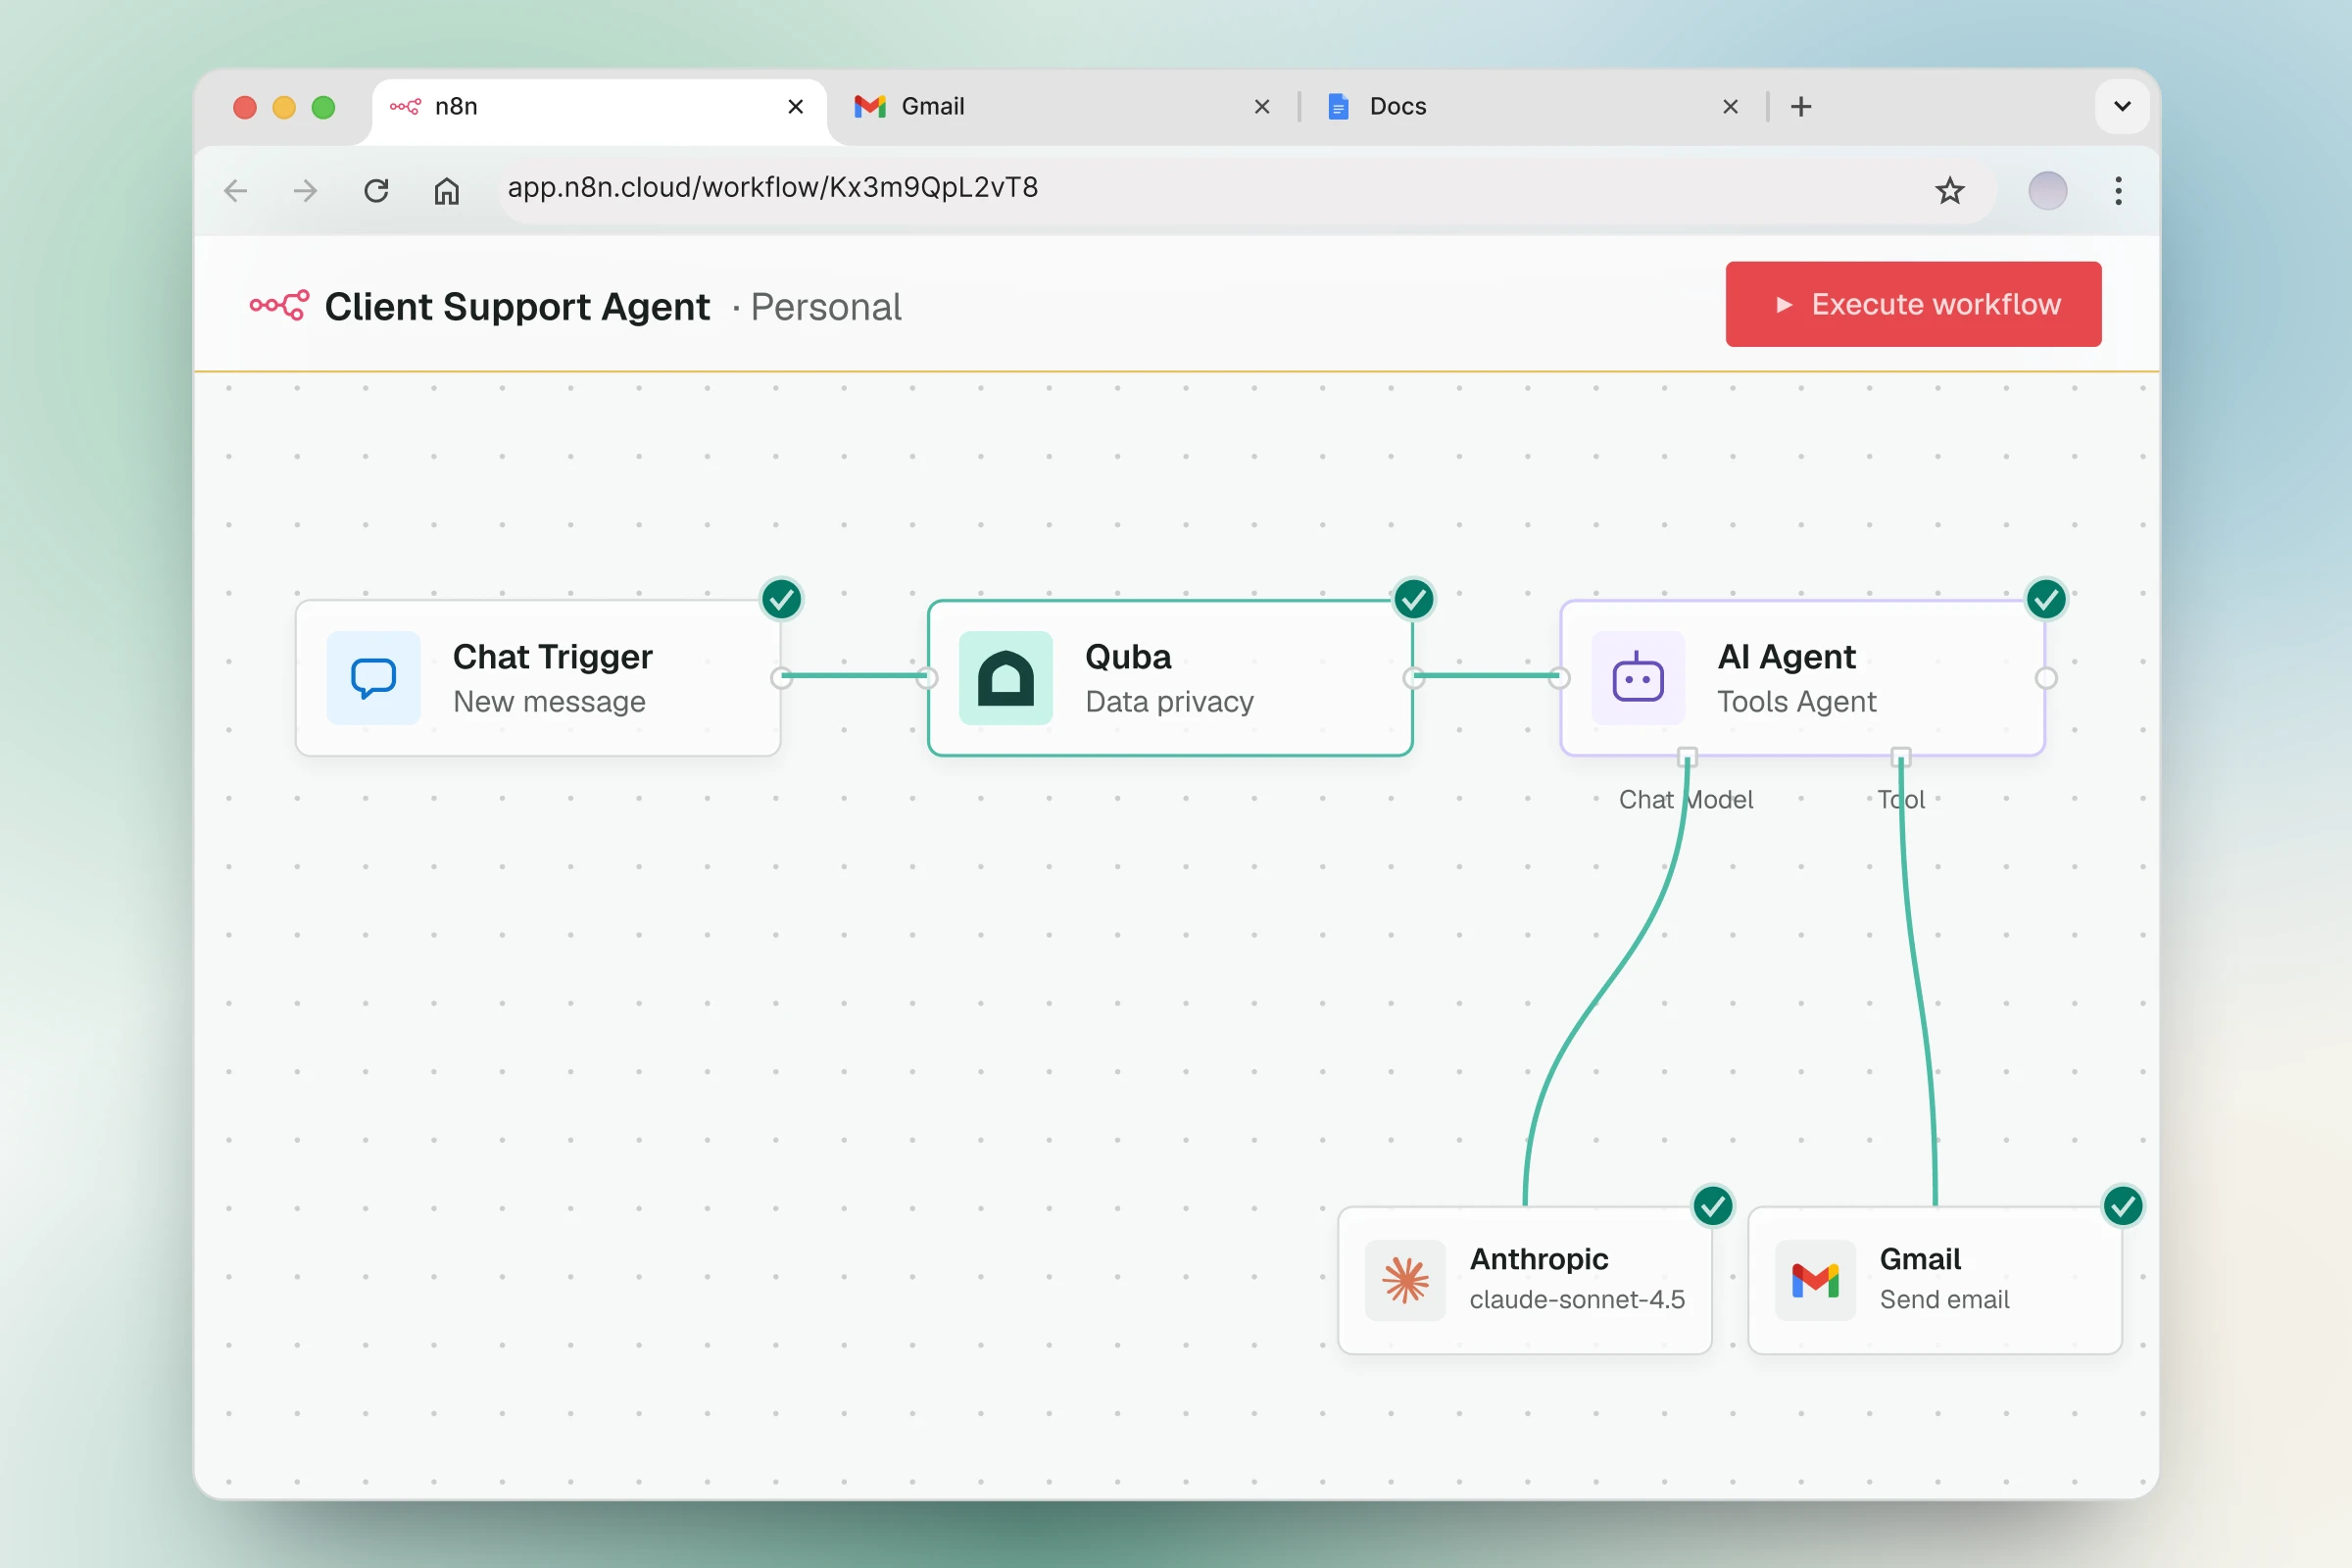Reload the page in the browser

(376, 190)
